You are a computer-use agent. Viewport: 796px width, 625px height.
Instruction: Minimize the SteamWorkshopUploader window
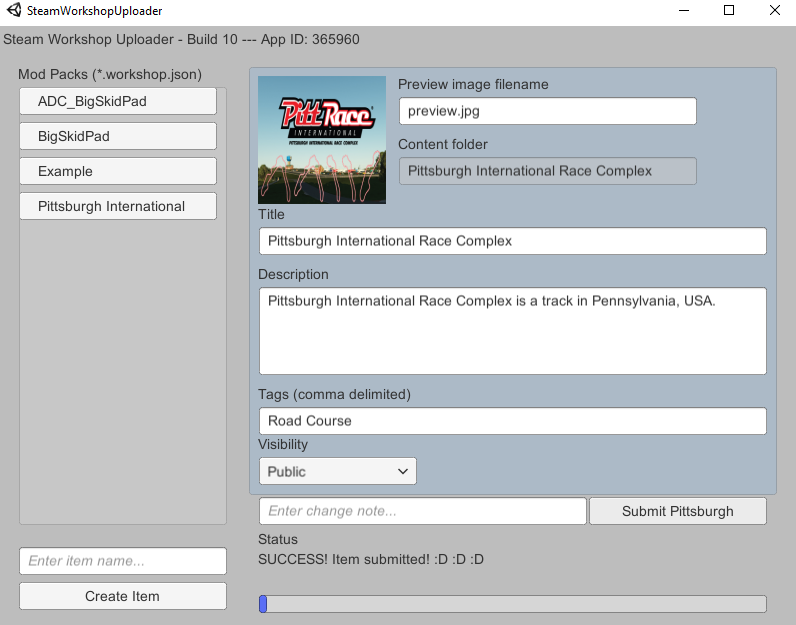(x=684, y=10)
